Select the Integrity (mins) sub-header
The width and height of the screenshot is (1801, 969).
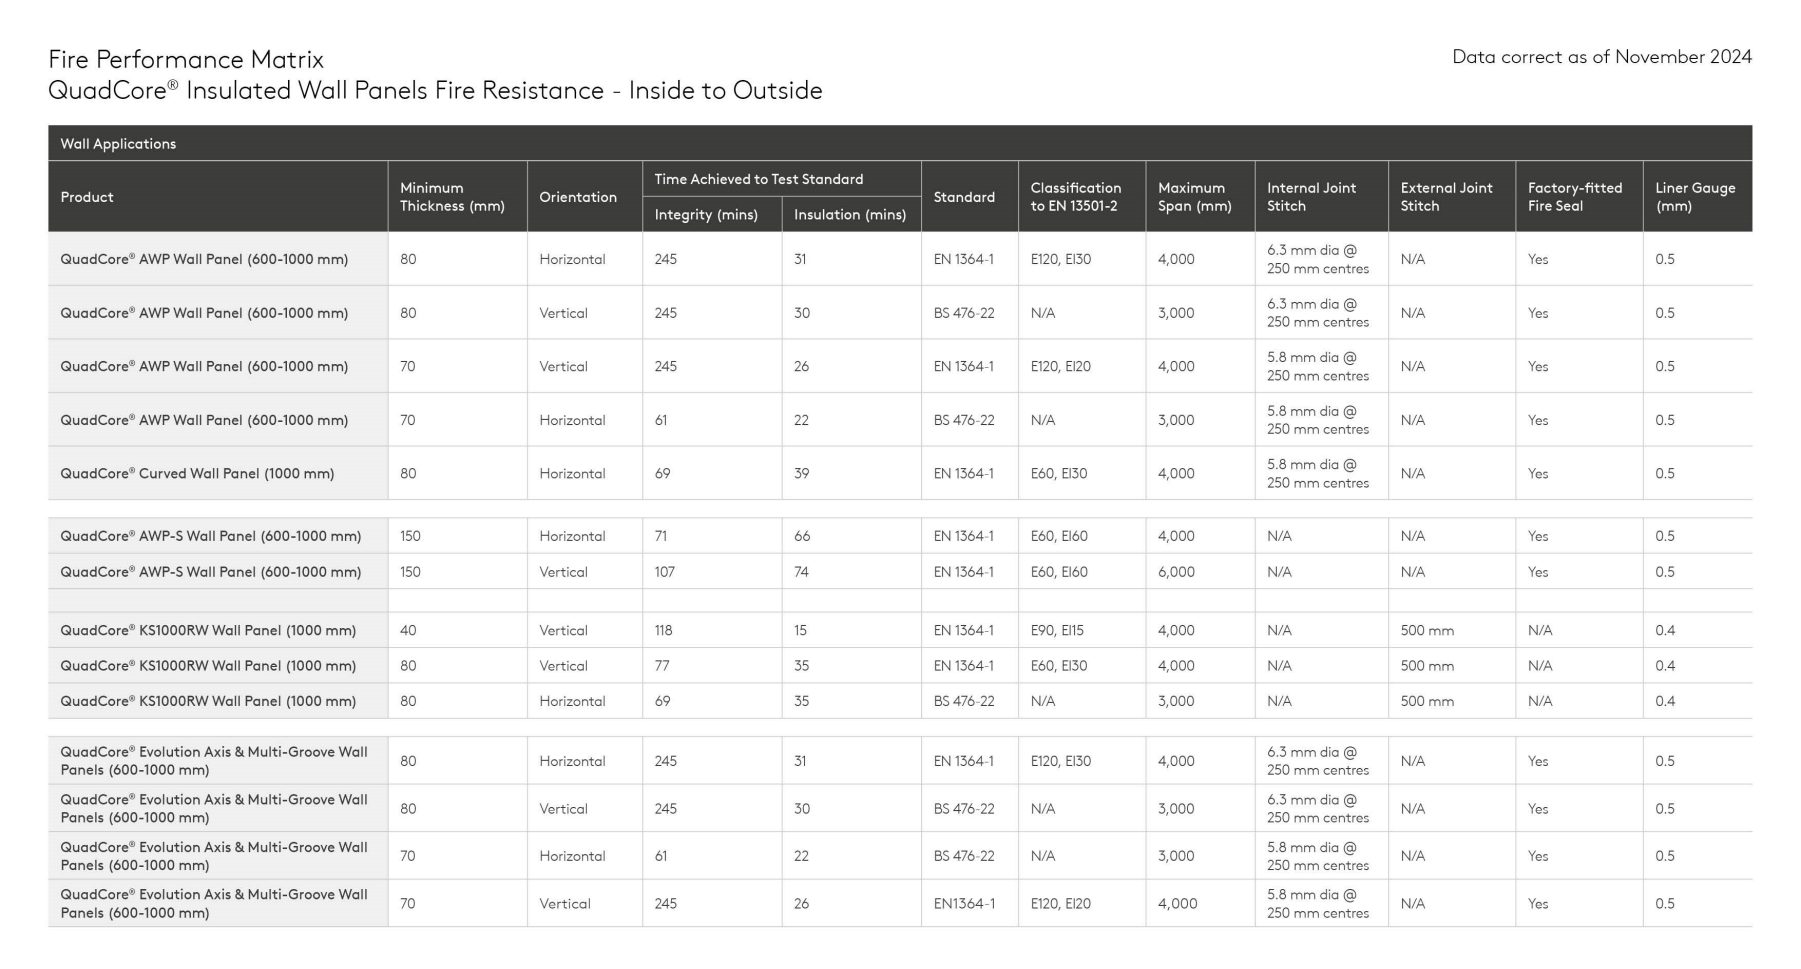pos(706,215)
